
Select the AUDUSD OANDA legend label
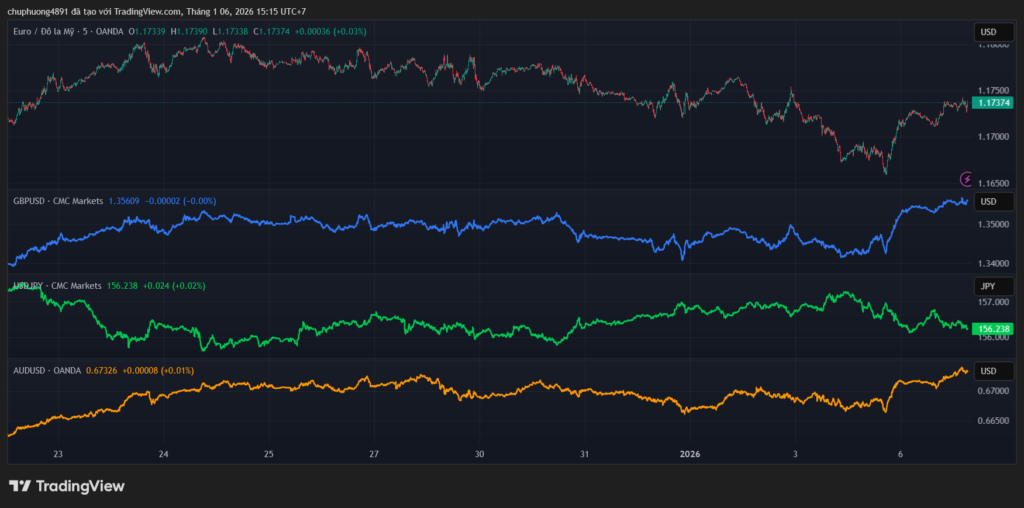47,370
